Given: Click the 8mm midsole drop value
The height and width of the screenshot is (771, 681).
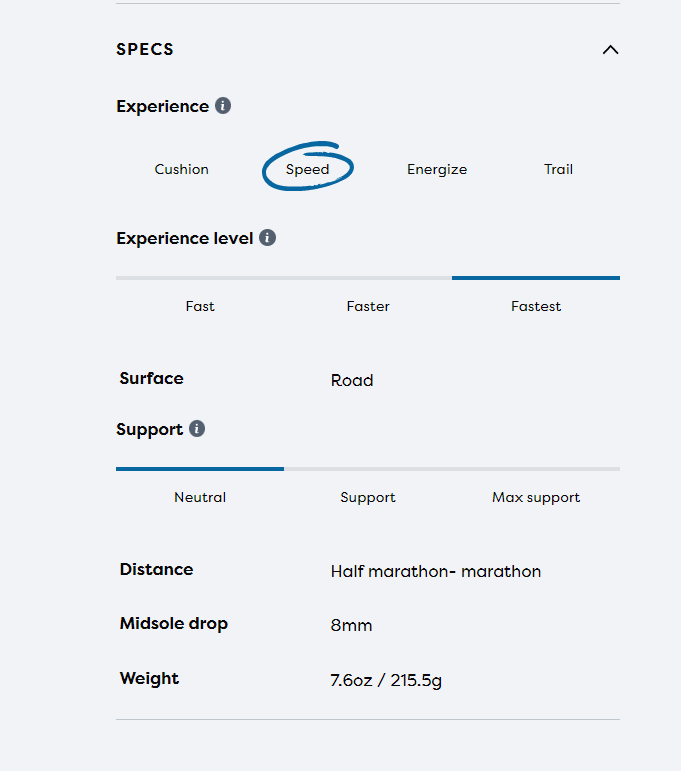Looking at the screenshot, I should tap(351, 625).
